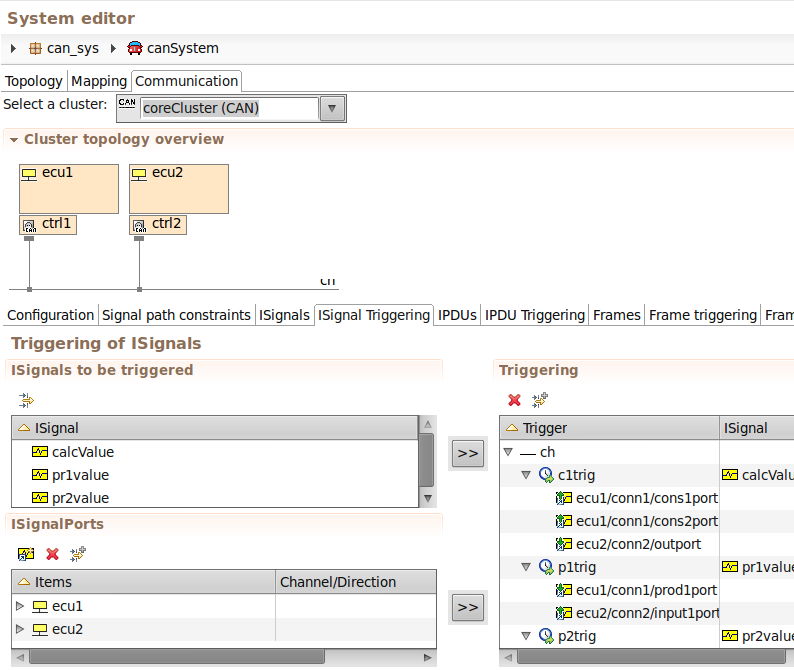
Task: Click Items table horizontal scrollbar thumb
Action: click(177, 657)
